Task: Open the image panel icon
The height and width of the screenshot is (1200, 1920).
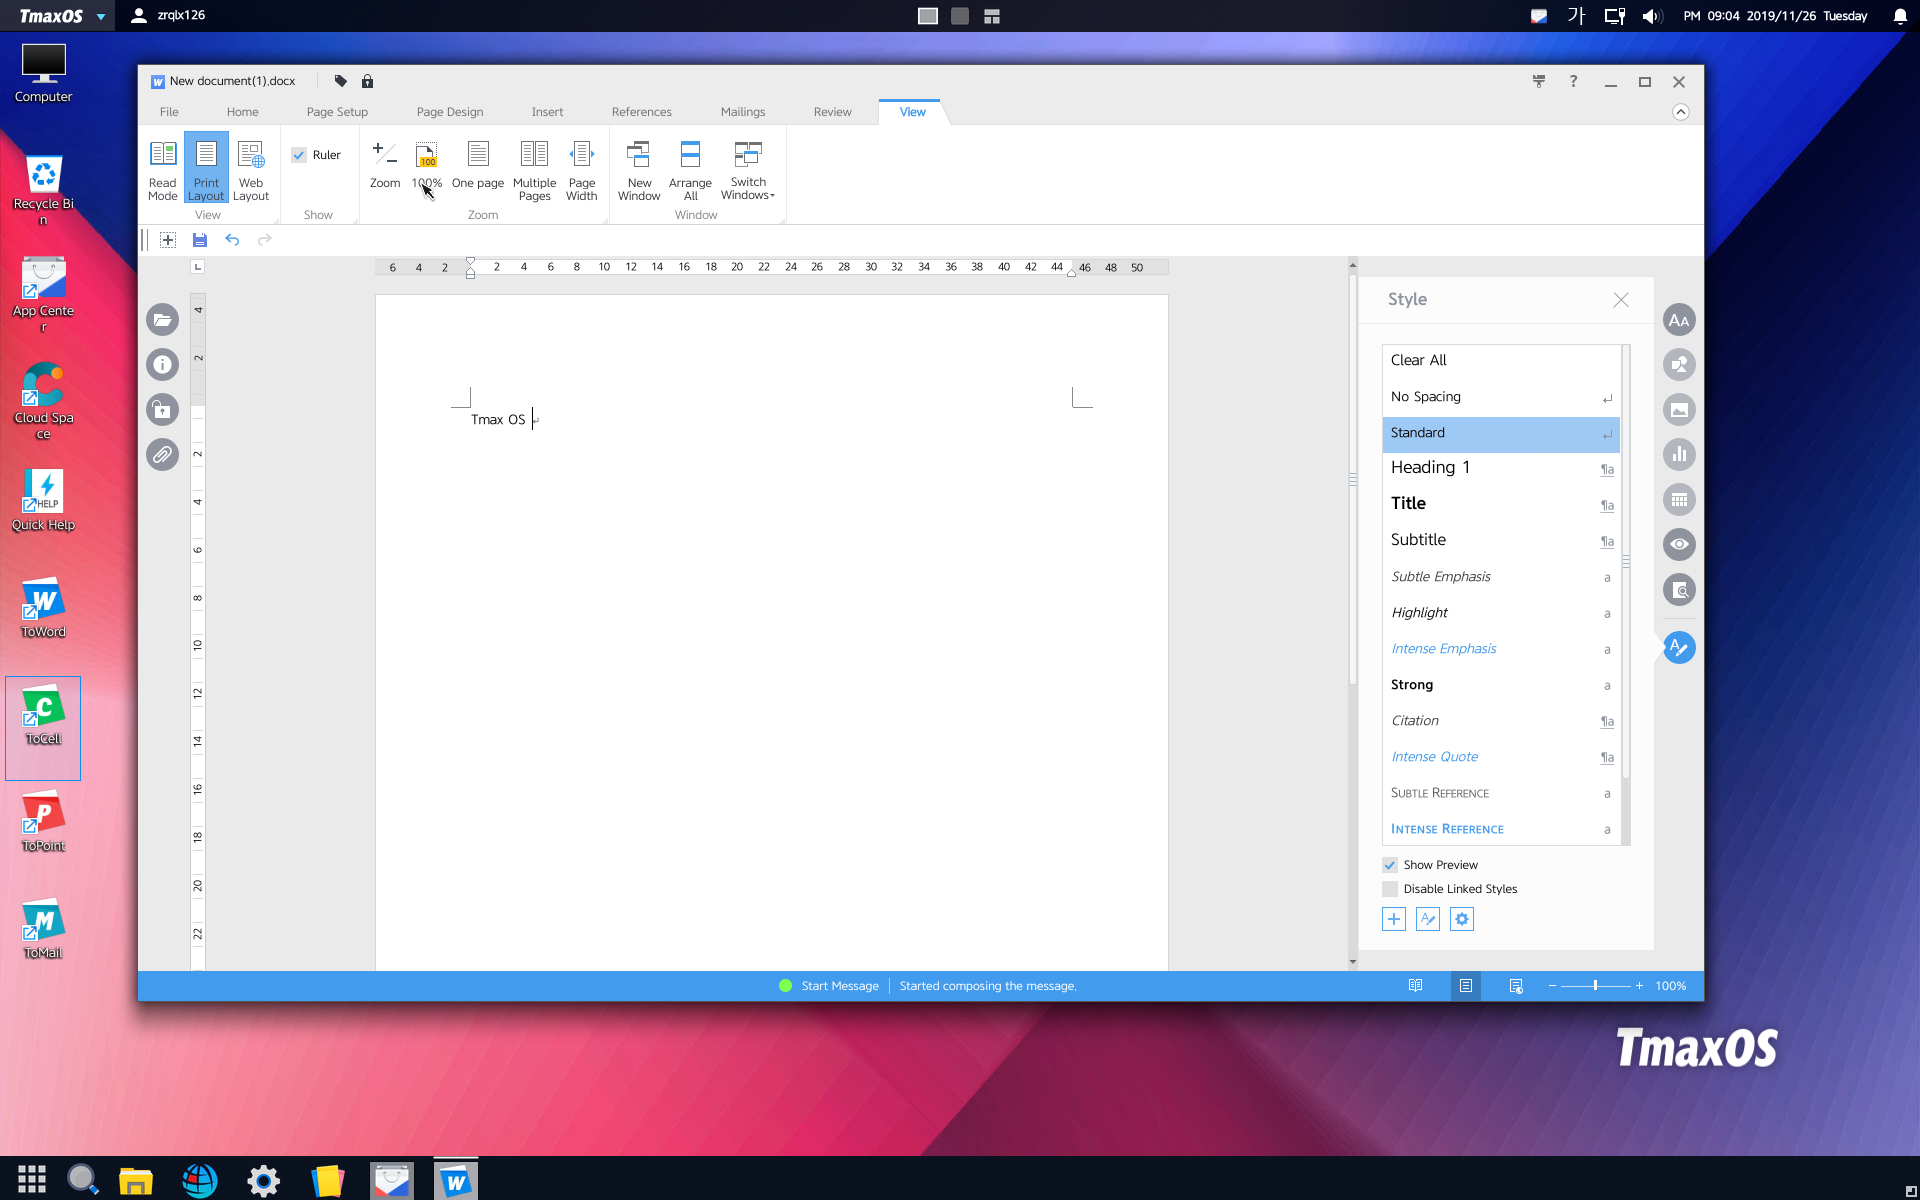Action: 1679,410
